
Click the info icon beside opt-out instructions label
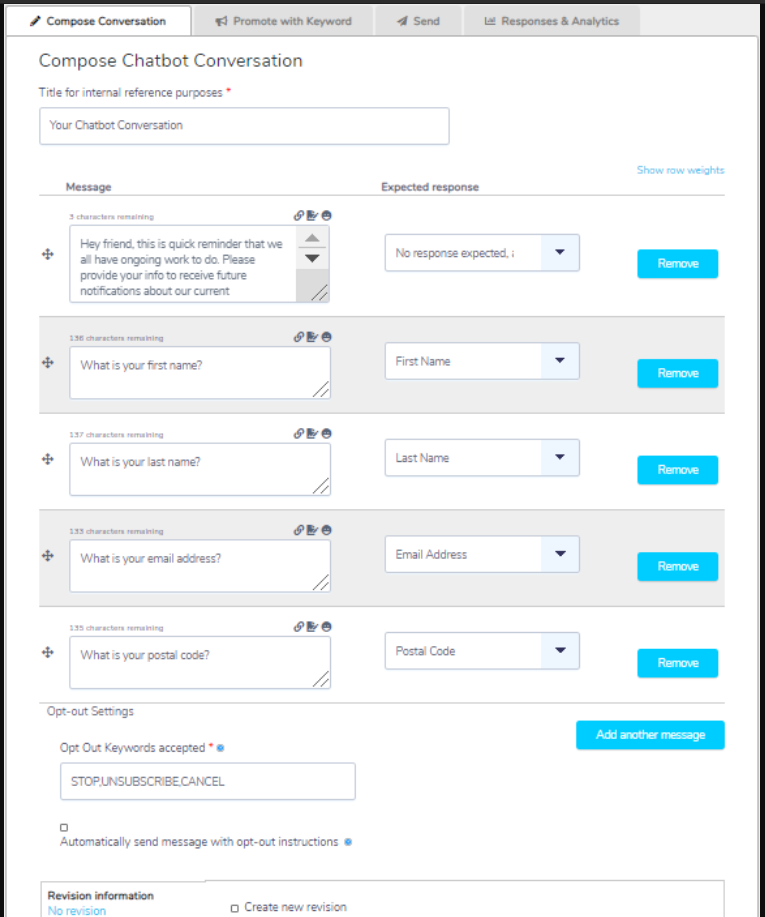point(347,842)
